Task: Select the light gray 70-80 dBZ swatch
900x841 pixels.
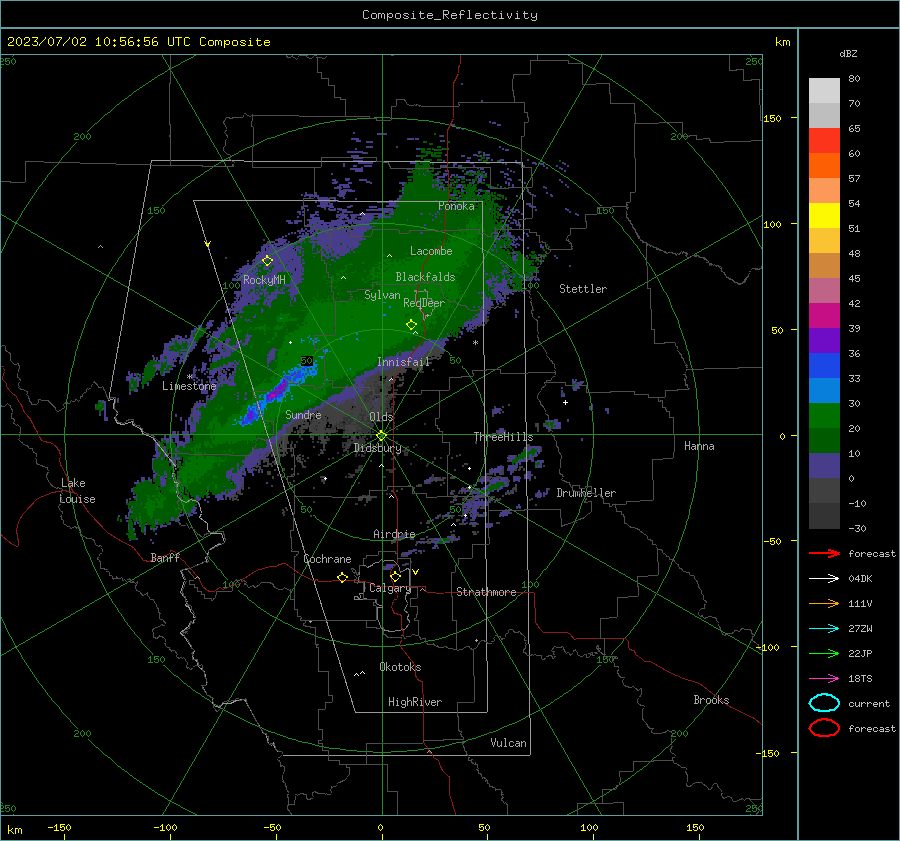Action: pos(824,91)
